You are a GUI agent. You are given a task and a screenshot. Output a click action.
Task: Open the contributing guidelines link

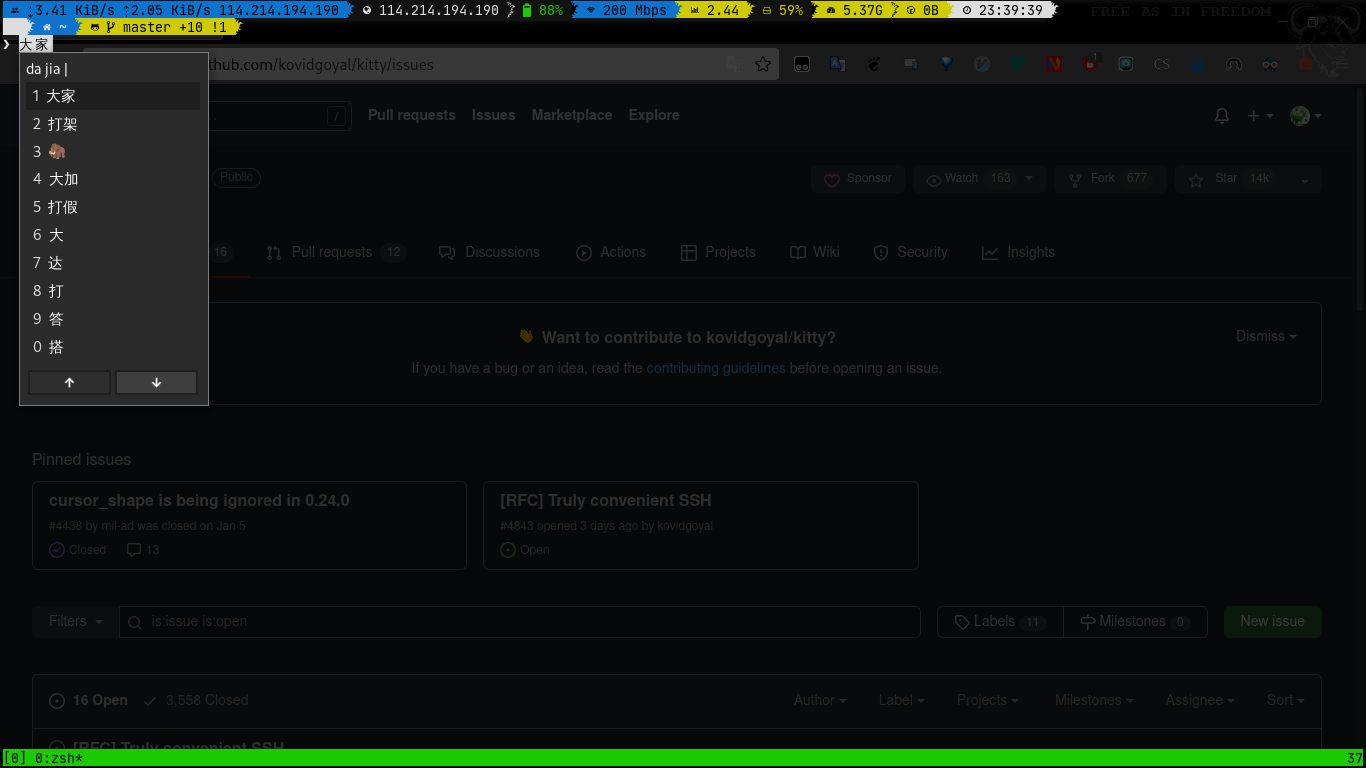click(x=716, y=368)
